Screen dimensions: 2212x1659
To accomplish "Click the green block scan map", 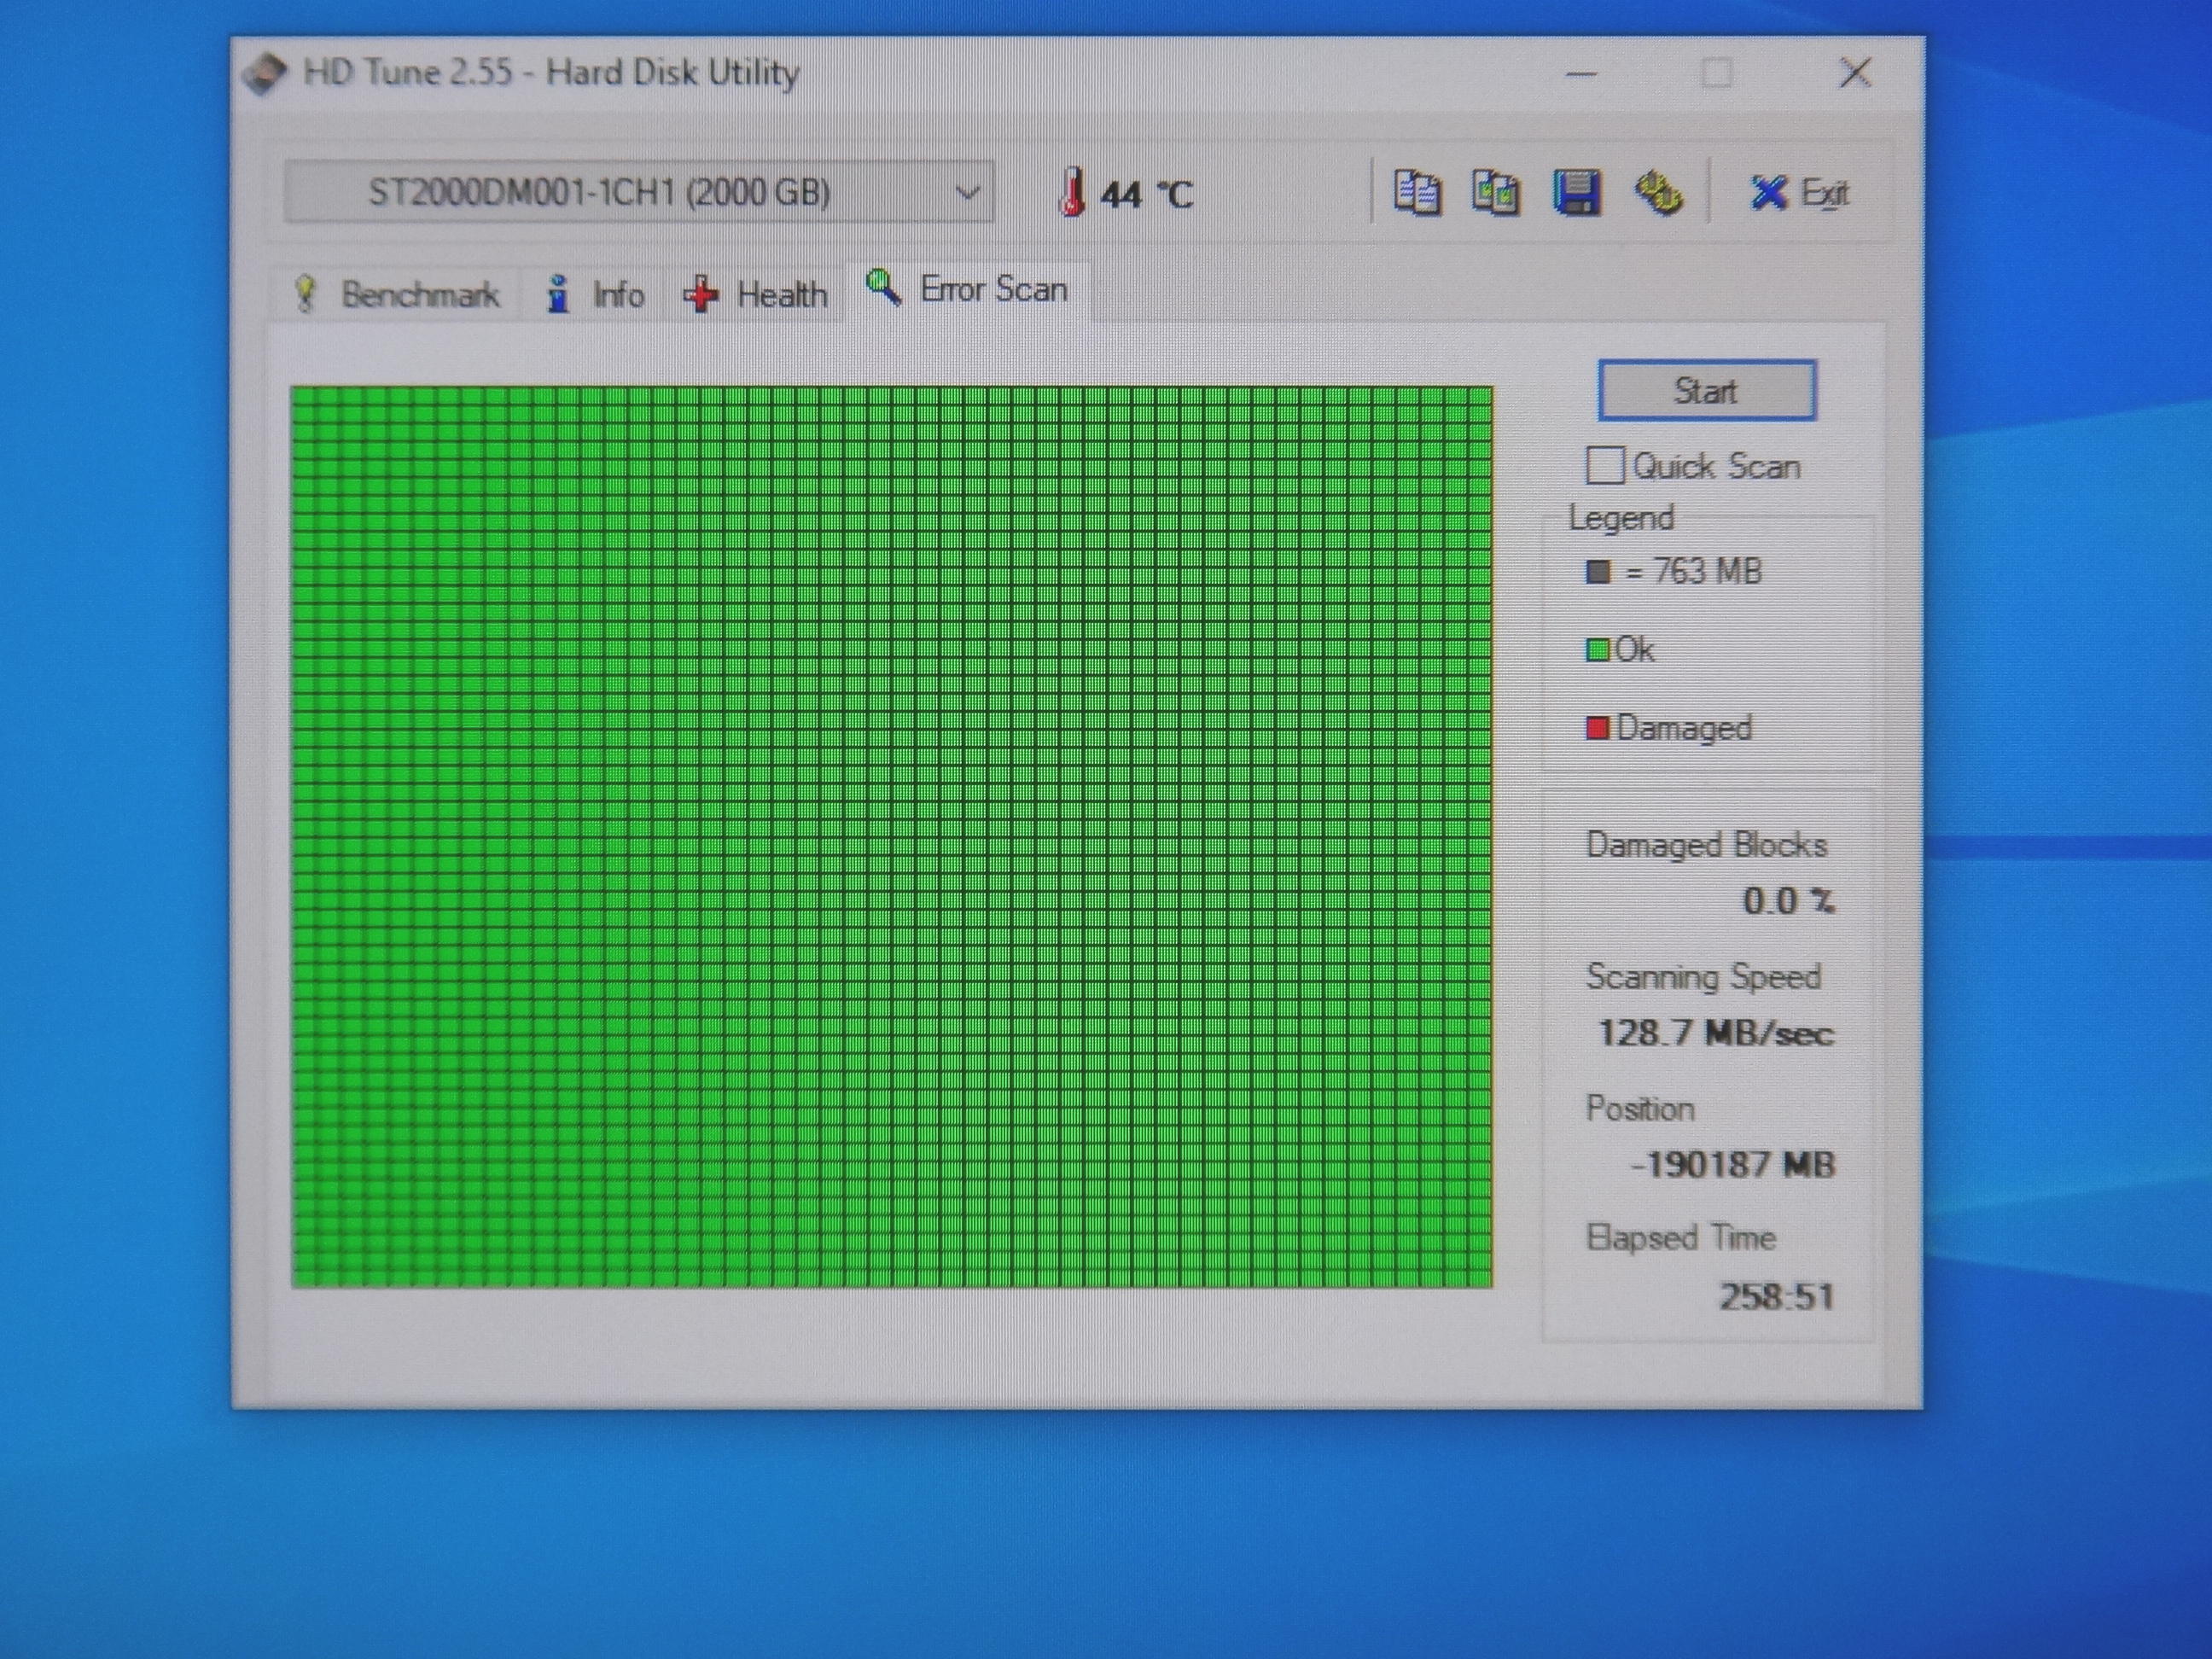I will click(x=892, y=837).
